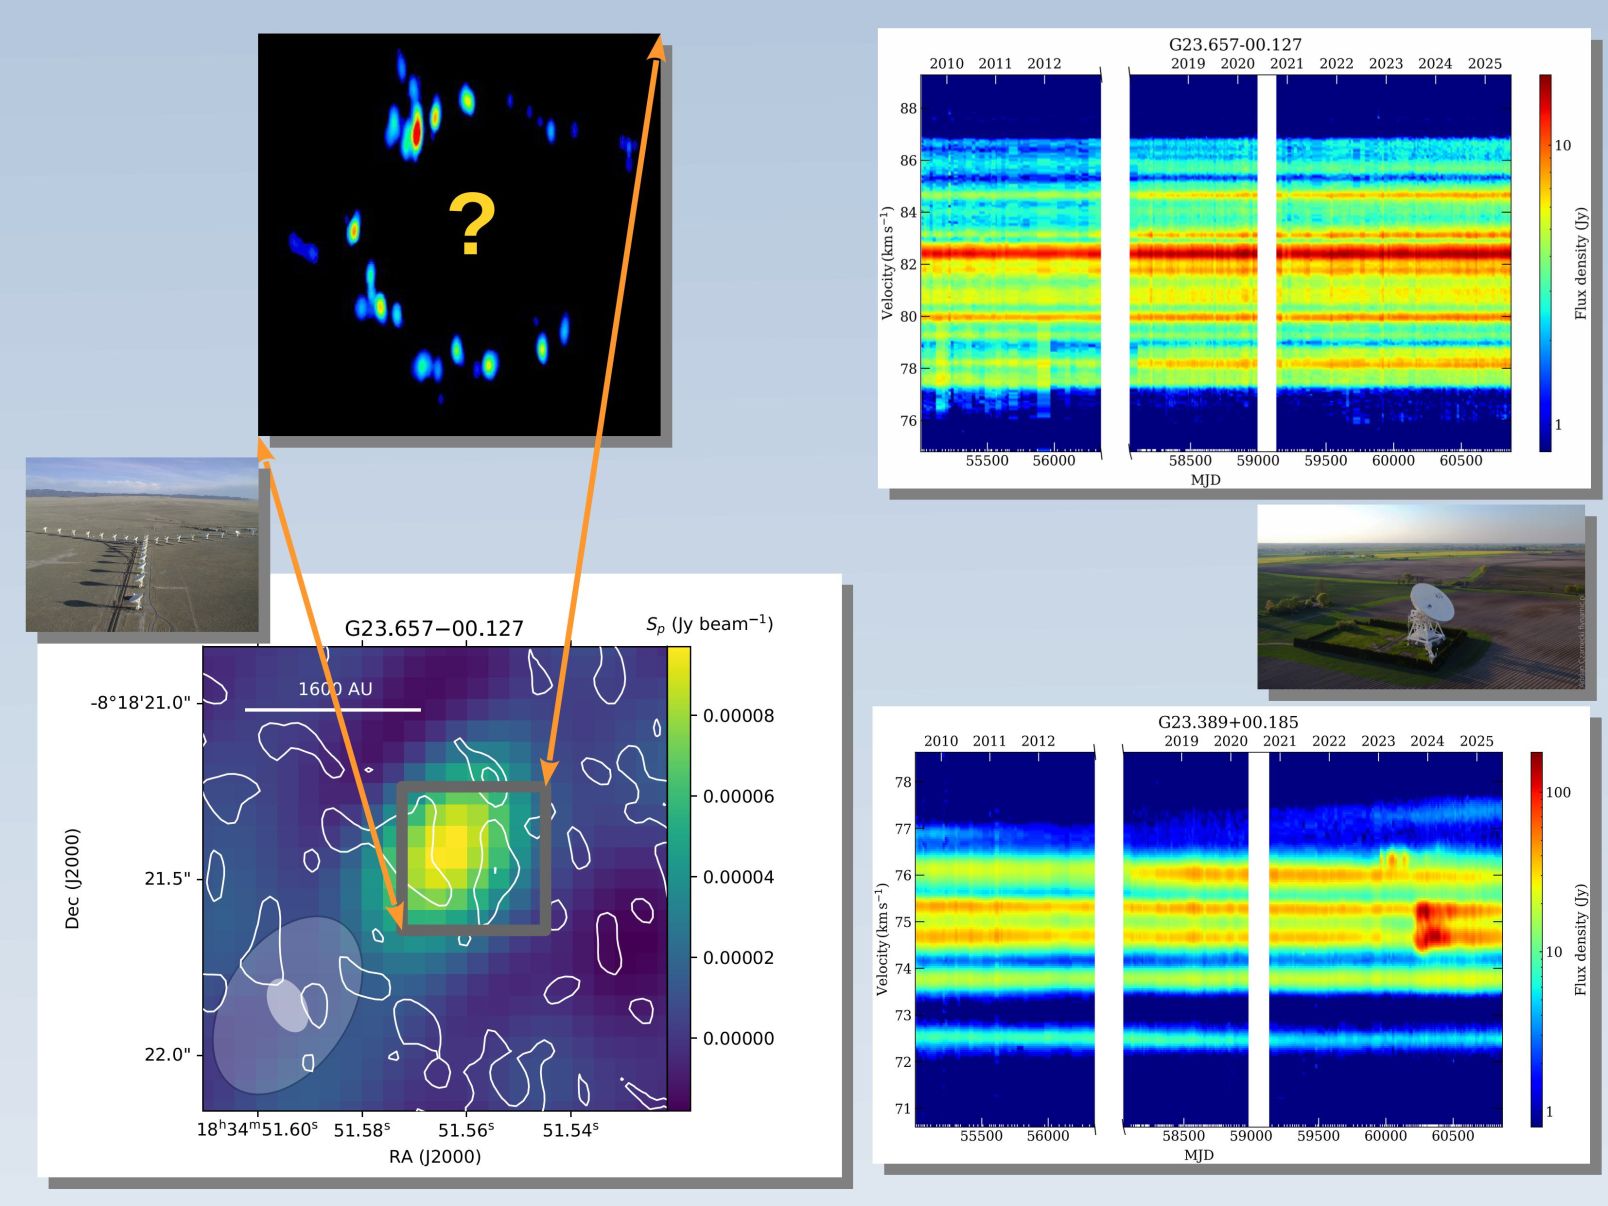Image resolution: width=1608 pixels, height=1206 pixels.
Task: Click the small white inner beam ellipse
Action: [x=288, y=1005]
